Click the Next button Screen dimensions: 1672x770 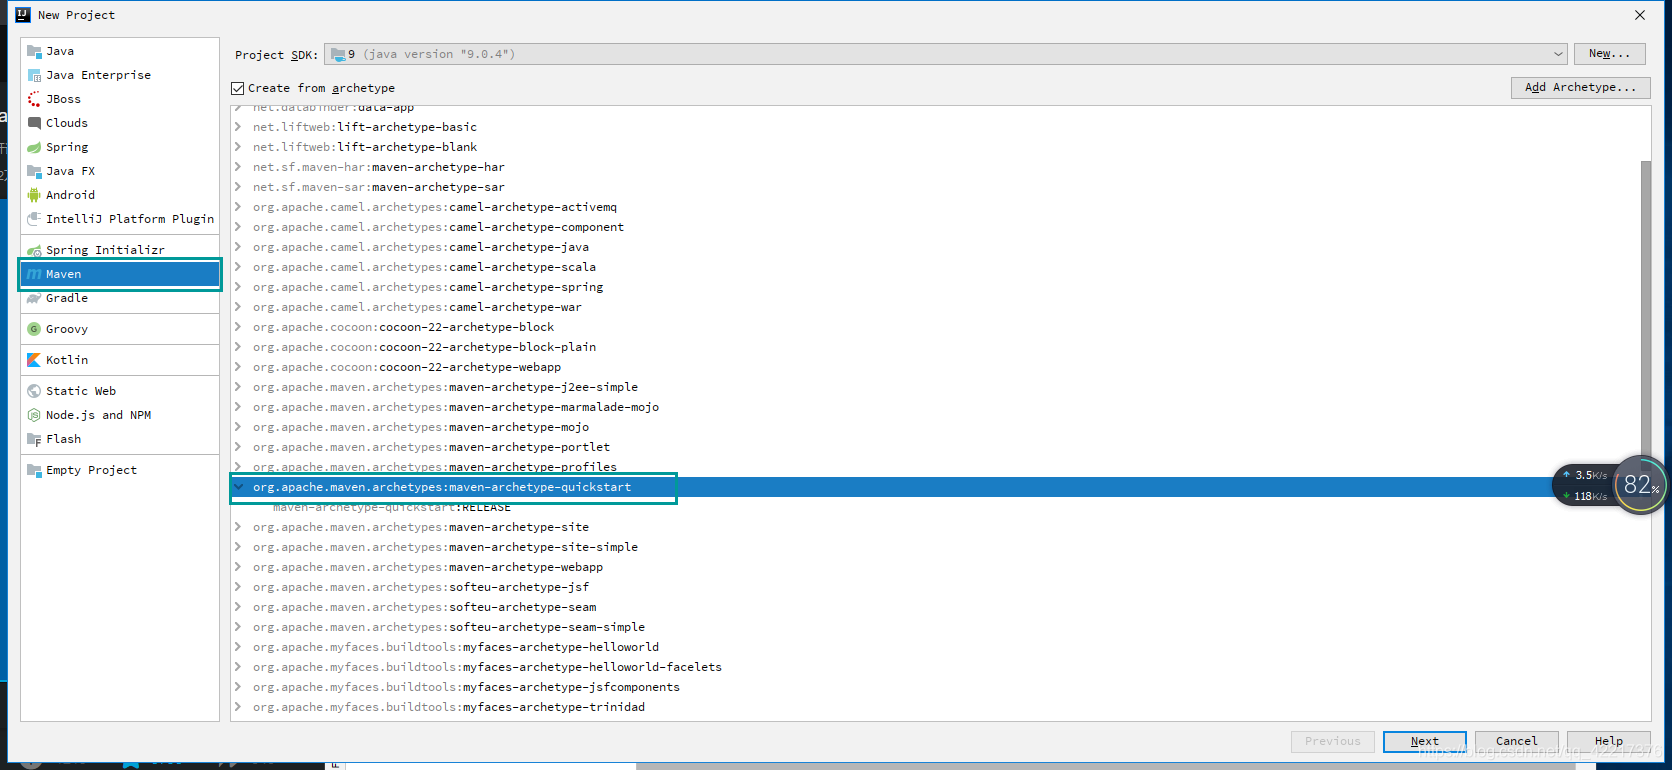pyautogui.click(x=1424, y=741)
